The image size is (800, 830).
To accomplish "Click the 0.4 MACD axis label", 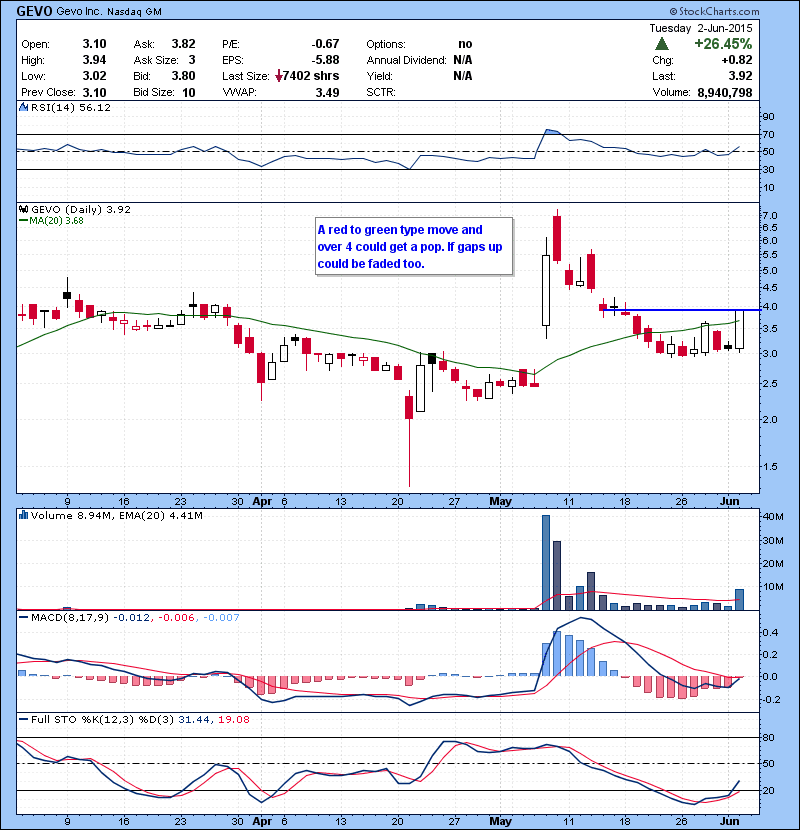I will [x=771, y=633].
